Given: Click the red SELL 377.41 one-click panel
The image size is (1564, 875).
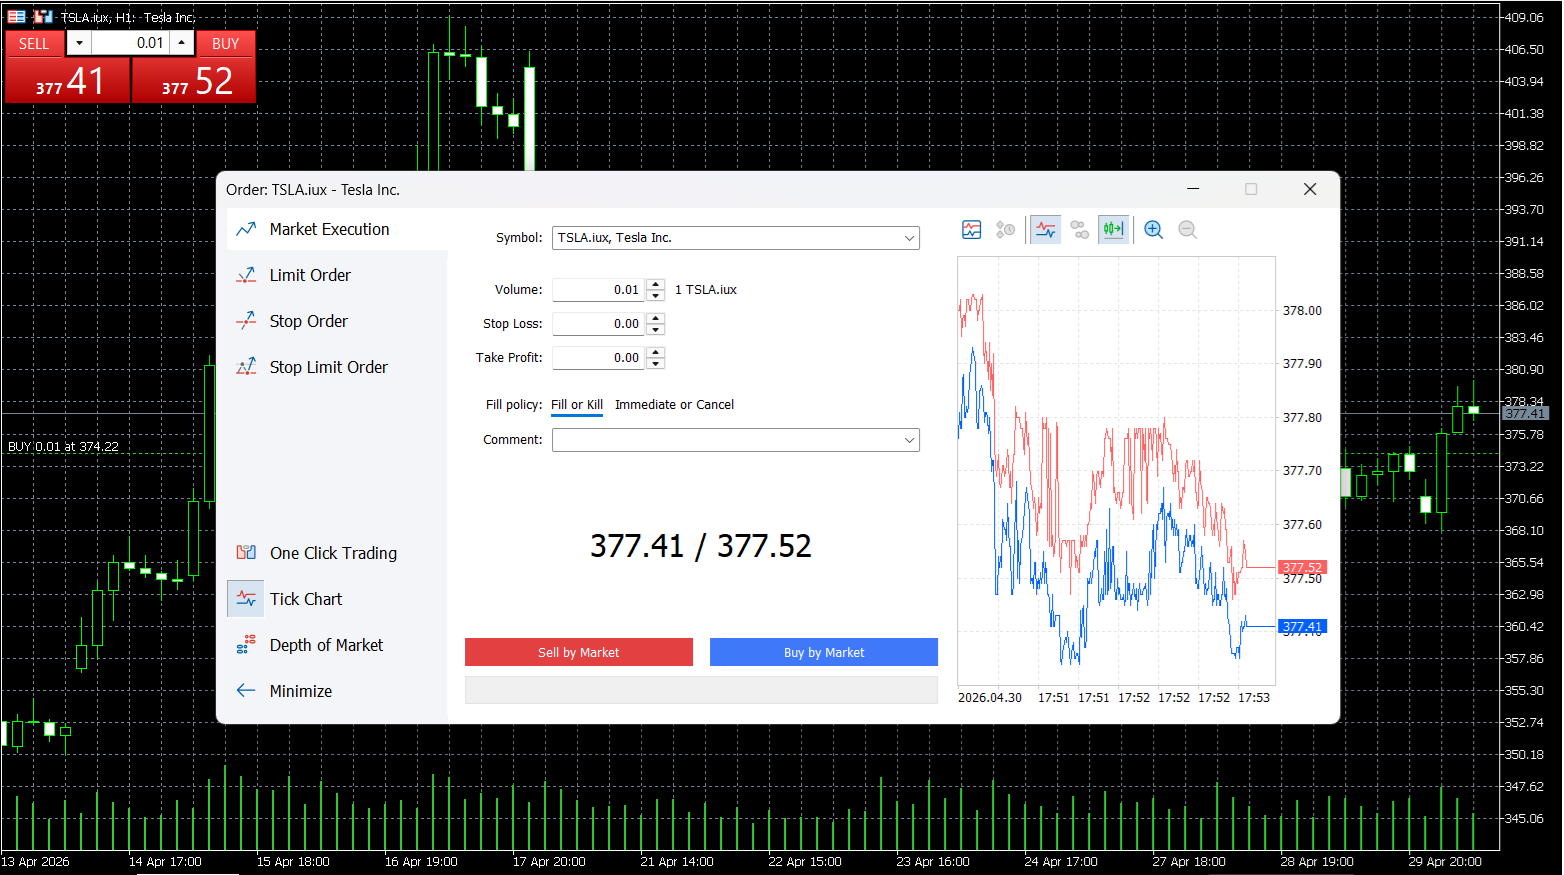Looking at the screenshot, I should (68, 80).
